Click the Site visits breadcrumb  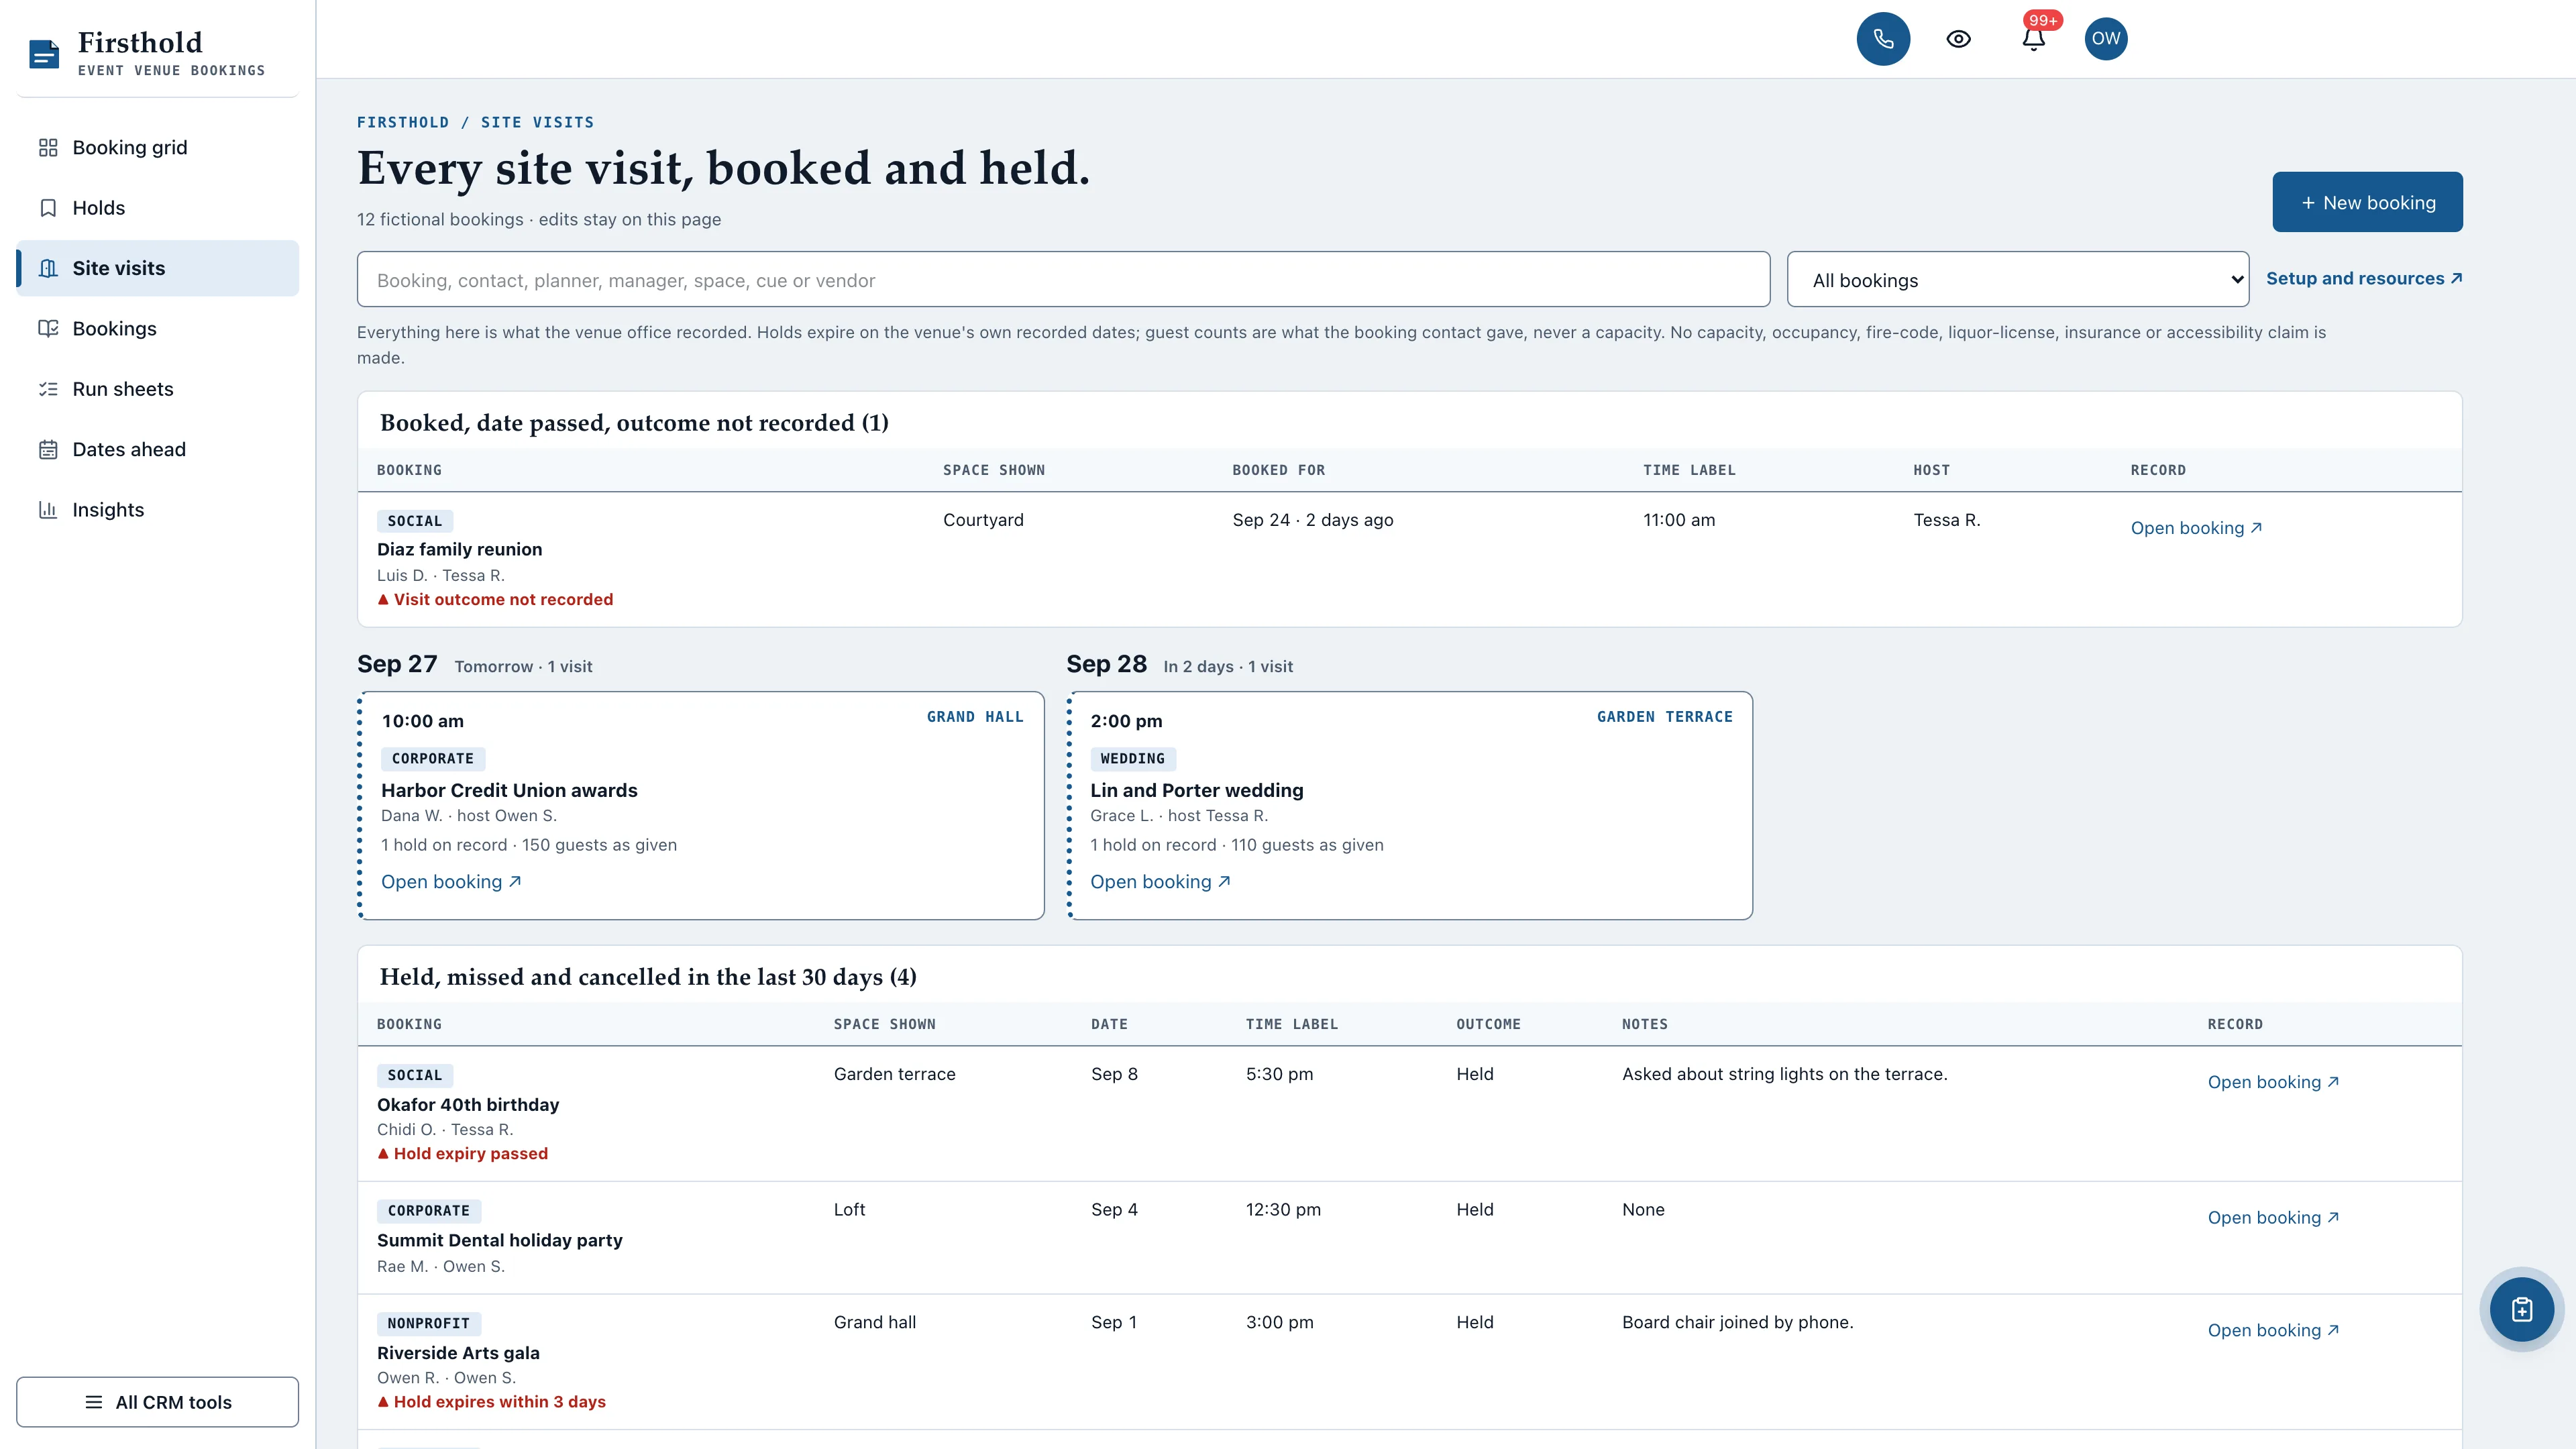(x=537, y=122)
